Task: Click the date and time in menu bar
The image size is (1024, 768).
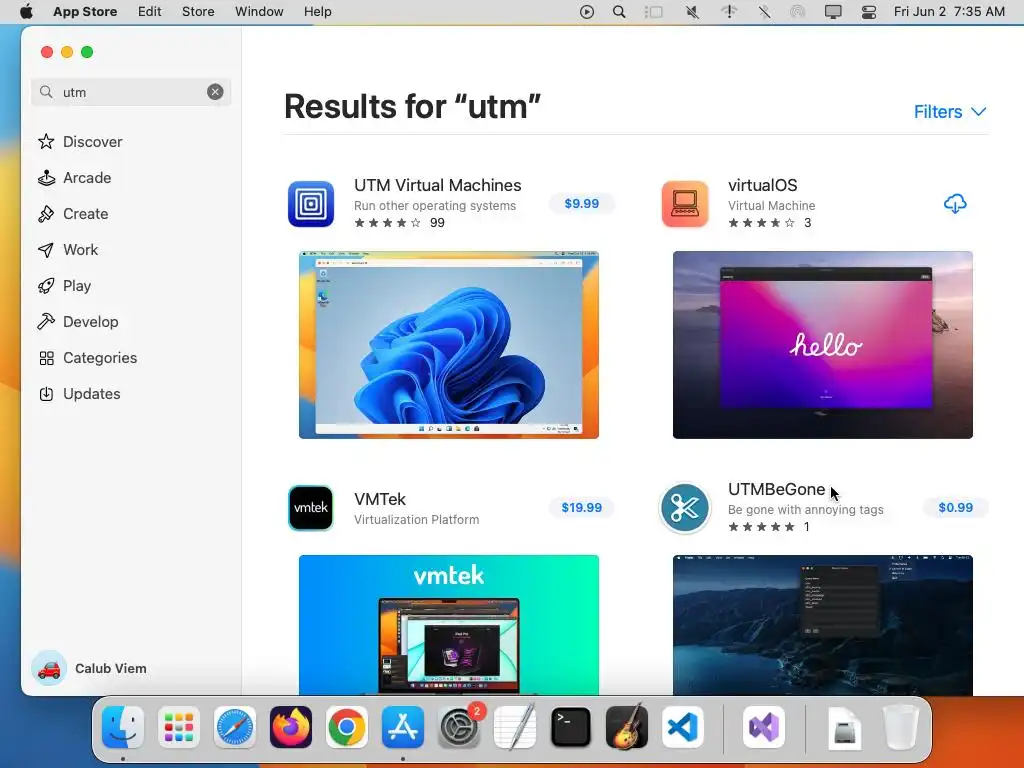Action: (x=949, y=12)
